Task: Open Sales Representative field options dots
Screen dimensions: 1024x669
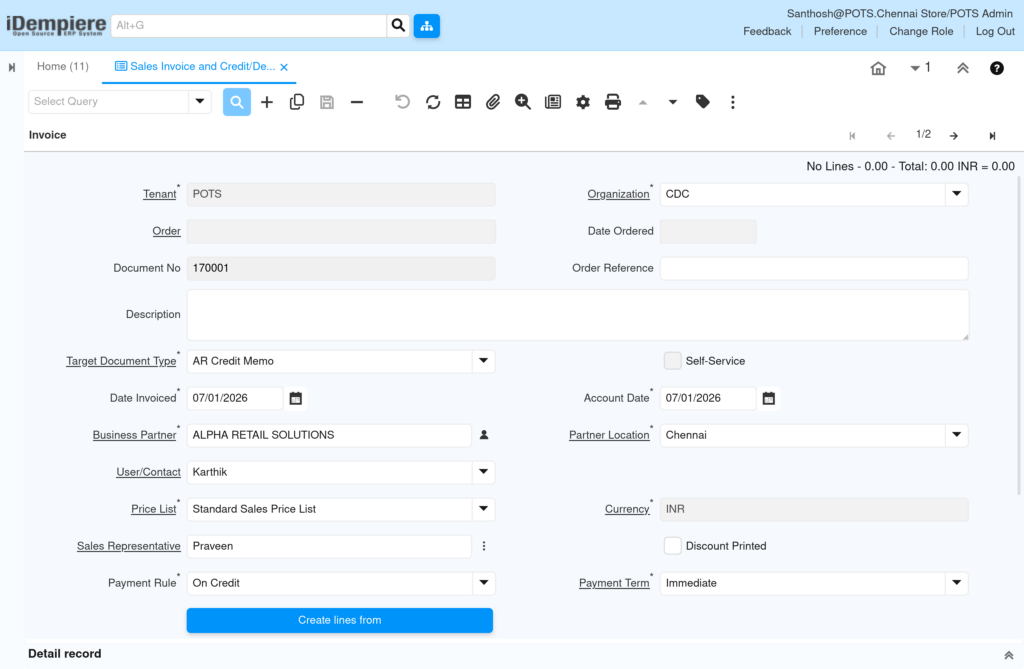Action: pos(484,546)
